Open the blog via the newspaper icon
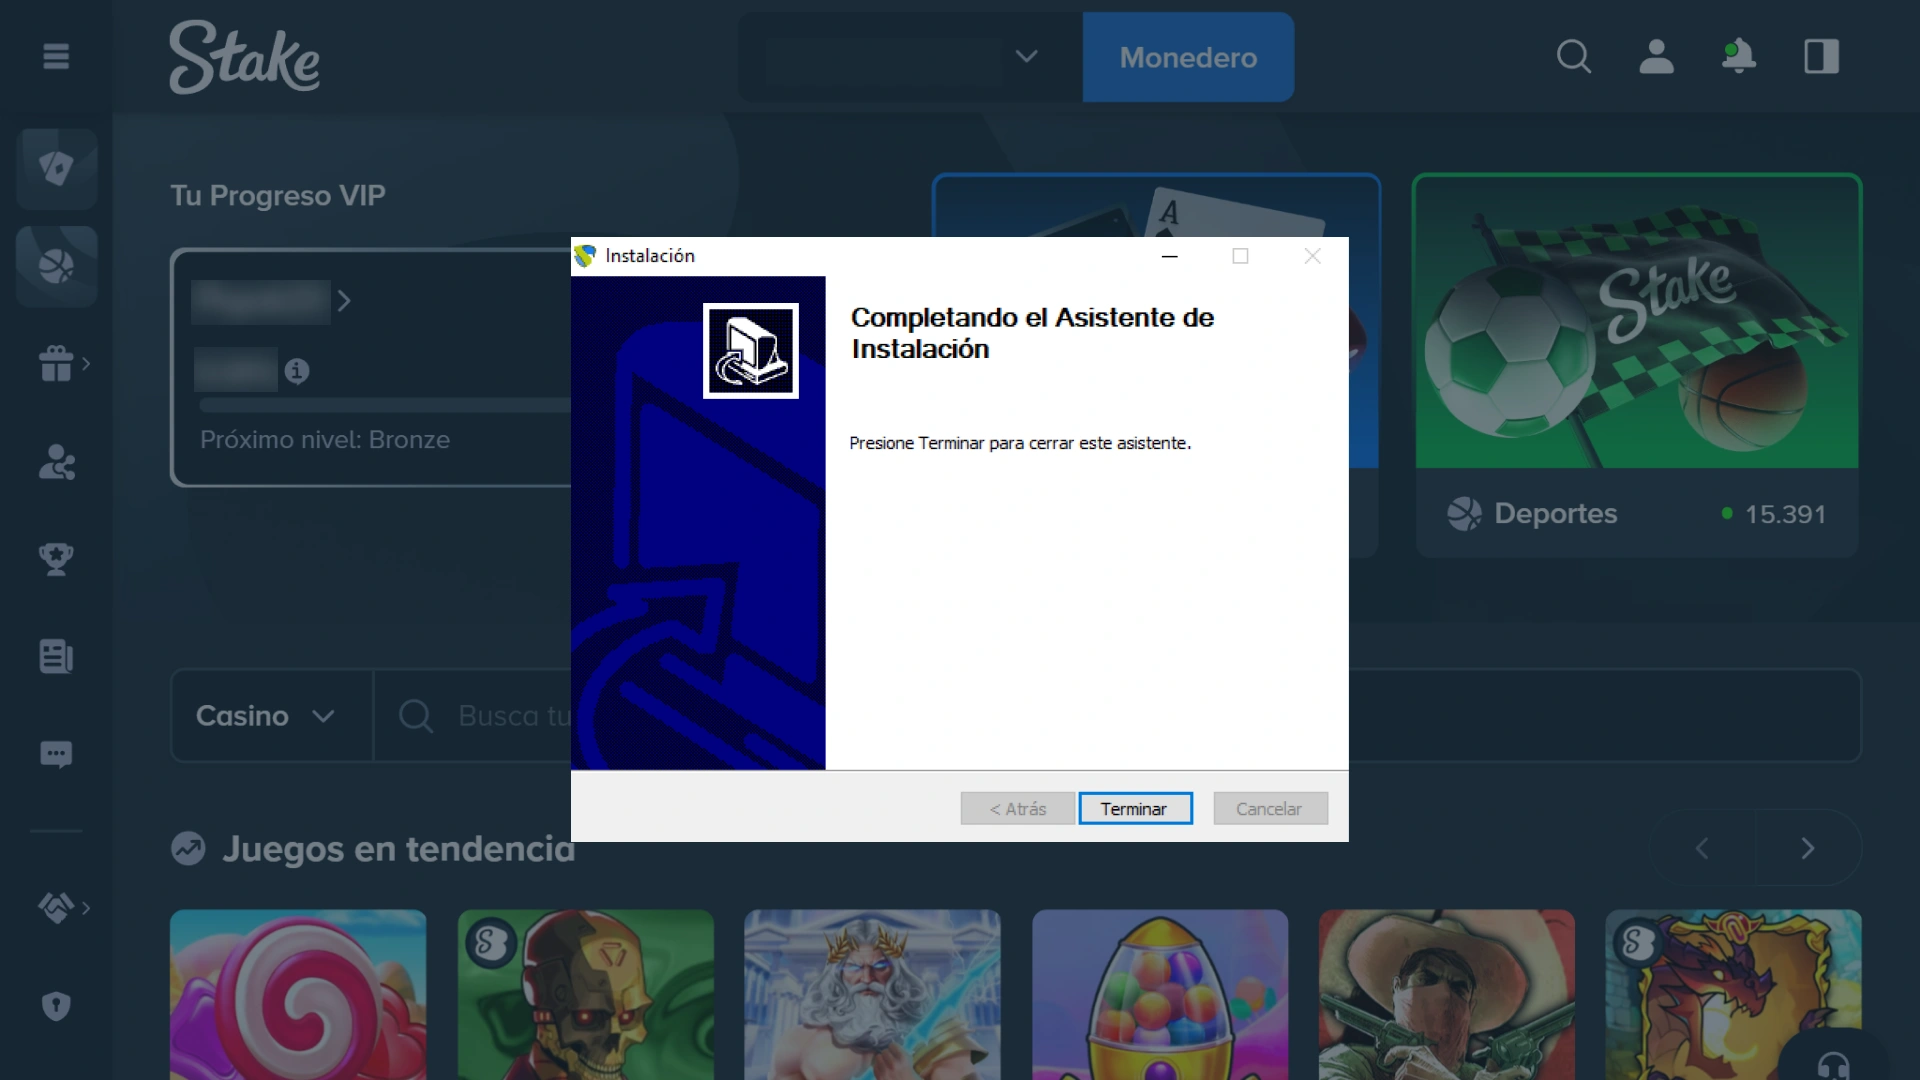The image size is (1920, 1080). coord(56,656)
